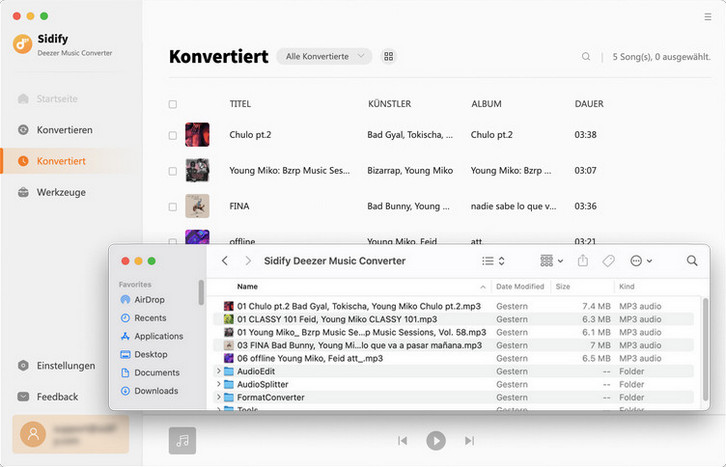This screenshot has height=467, width=726.
Task: Click Finder search magnifier icon
Action: [692, 261]
